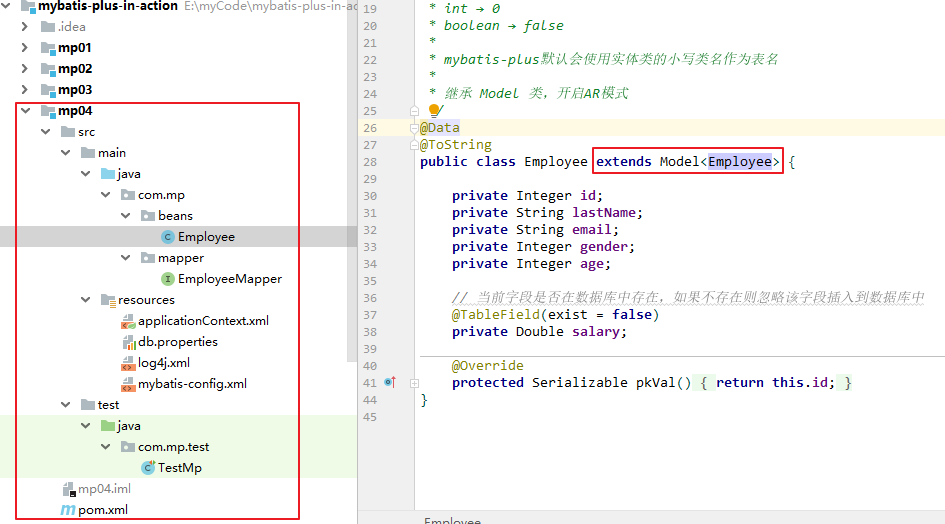Select log4j.xml in the tree
Screen dimensions: 945x524
(x=164, y=363)
